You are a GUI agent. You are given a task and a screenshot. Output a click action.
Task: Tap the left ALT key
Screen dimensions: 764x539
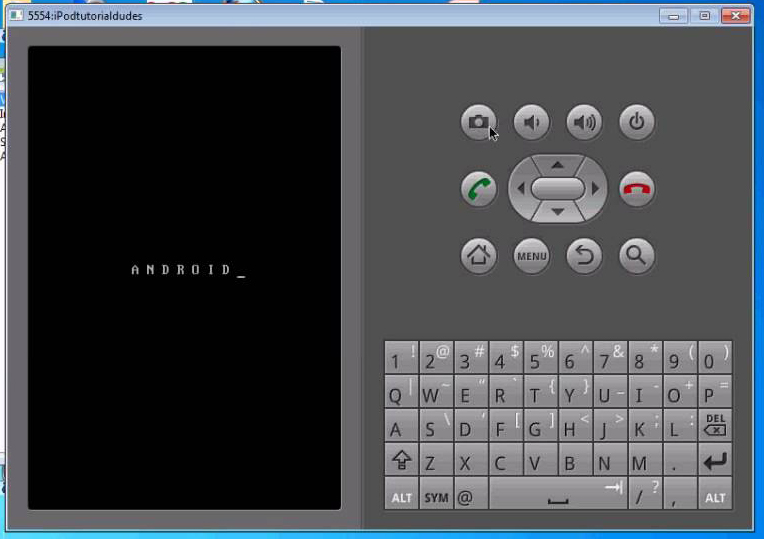[401, 493]
